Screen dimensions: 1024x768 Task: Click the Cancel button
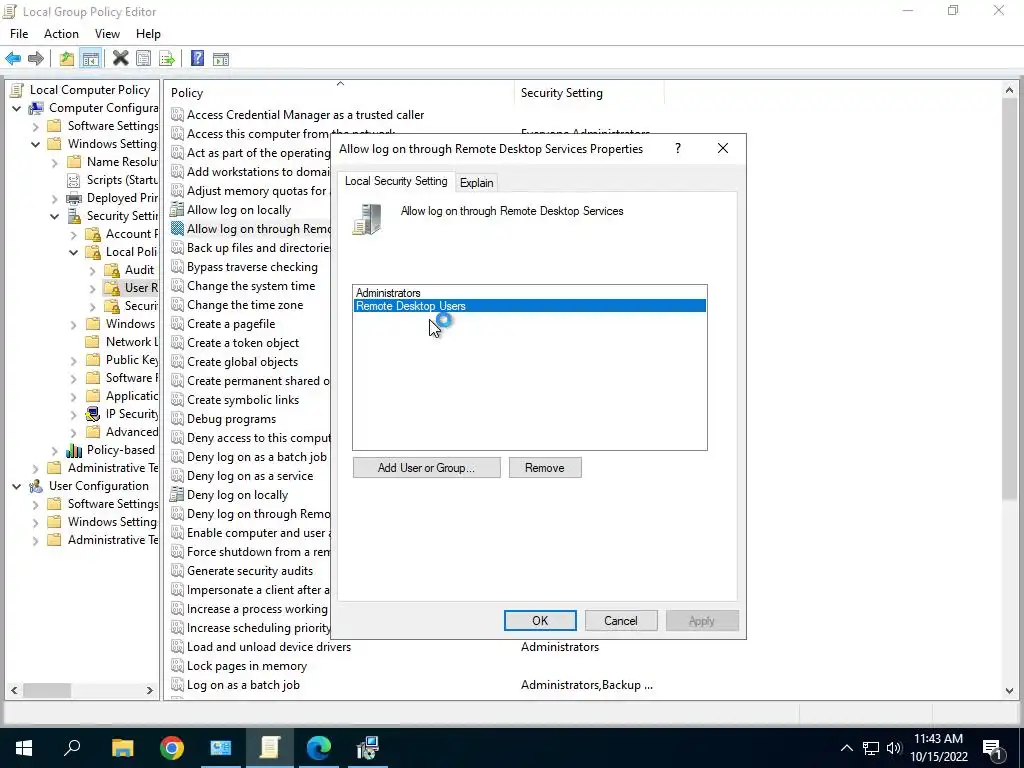tap(621, 620)
